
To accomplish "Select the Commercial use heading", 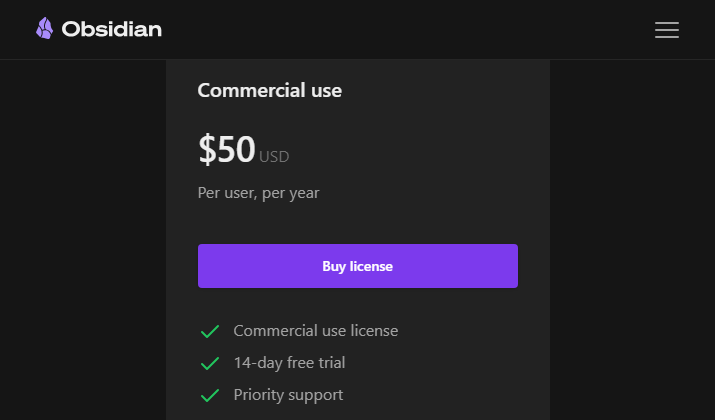I will tap(269, 90).
